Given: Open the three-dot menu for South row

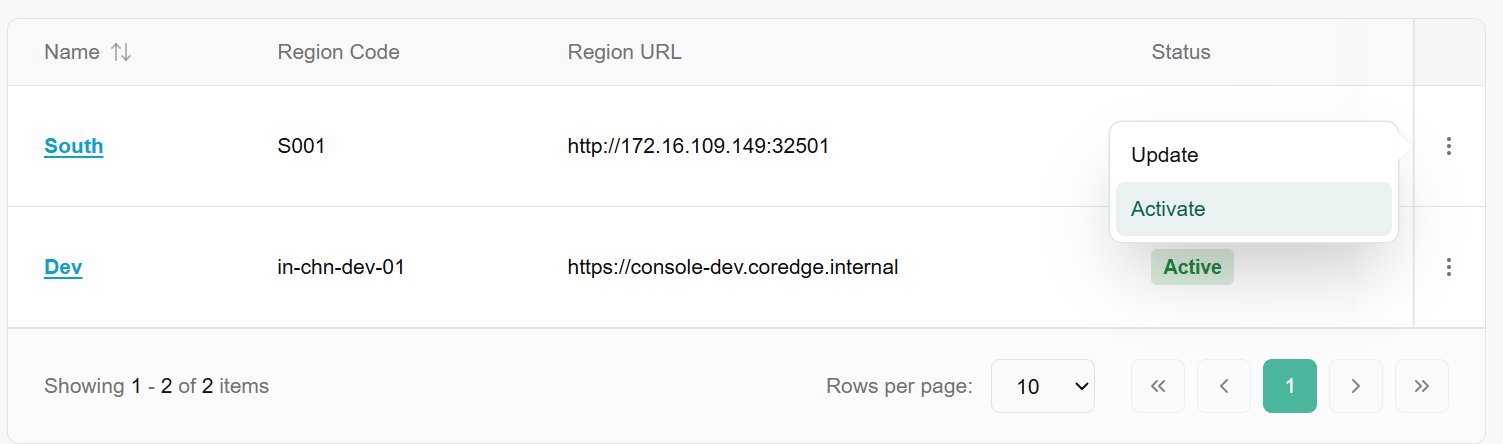Looking at the screenshot, I should click(x=1448, y=147).
